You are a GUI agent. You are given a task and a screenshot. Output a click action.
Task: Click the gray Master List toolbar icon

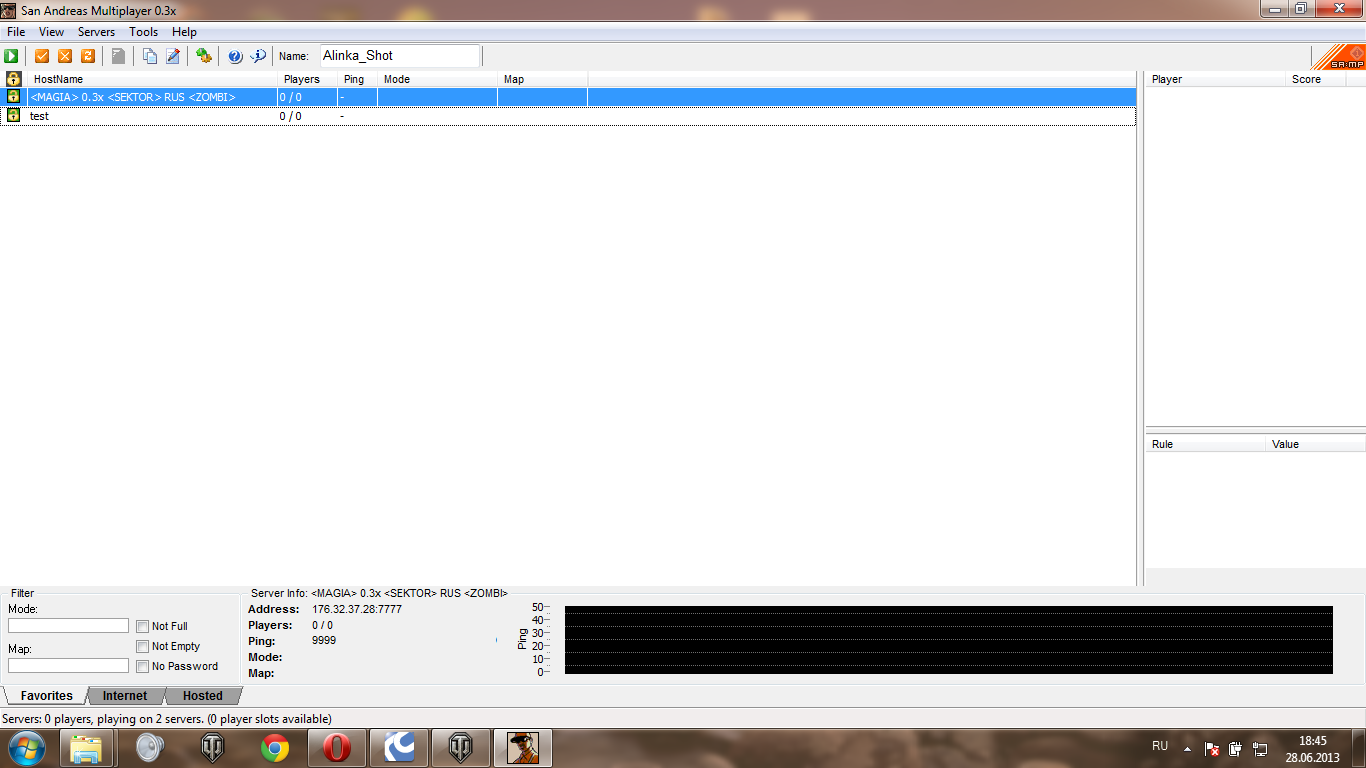118,56
